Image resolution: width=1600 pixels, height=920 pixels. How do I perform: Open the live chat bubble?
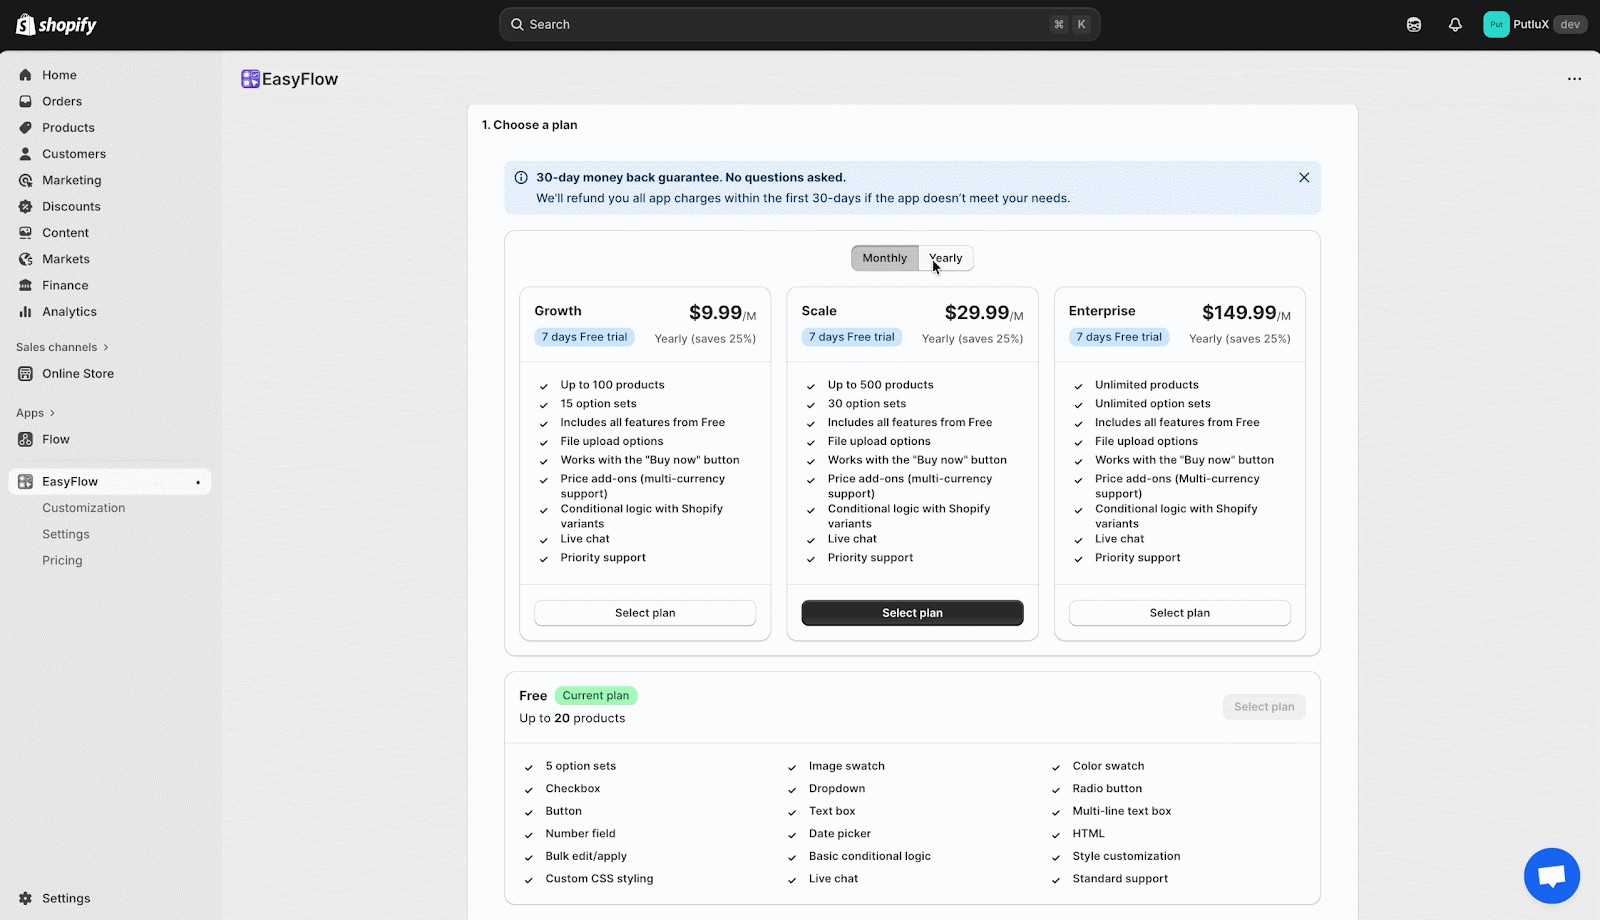tap(1551, 875)
